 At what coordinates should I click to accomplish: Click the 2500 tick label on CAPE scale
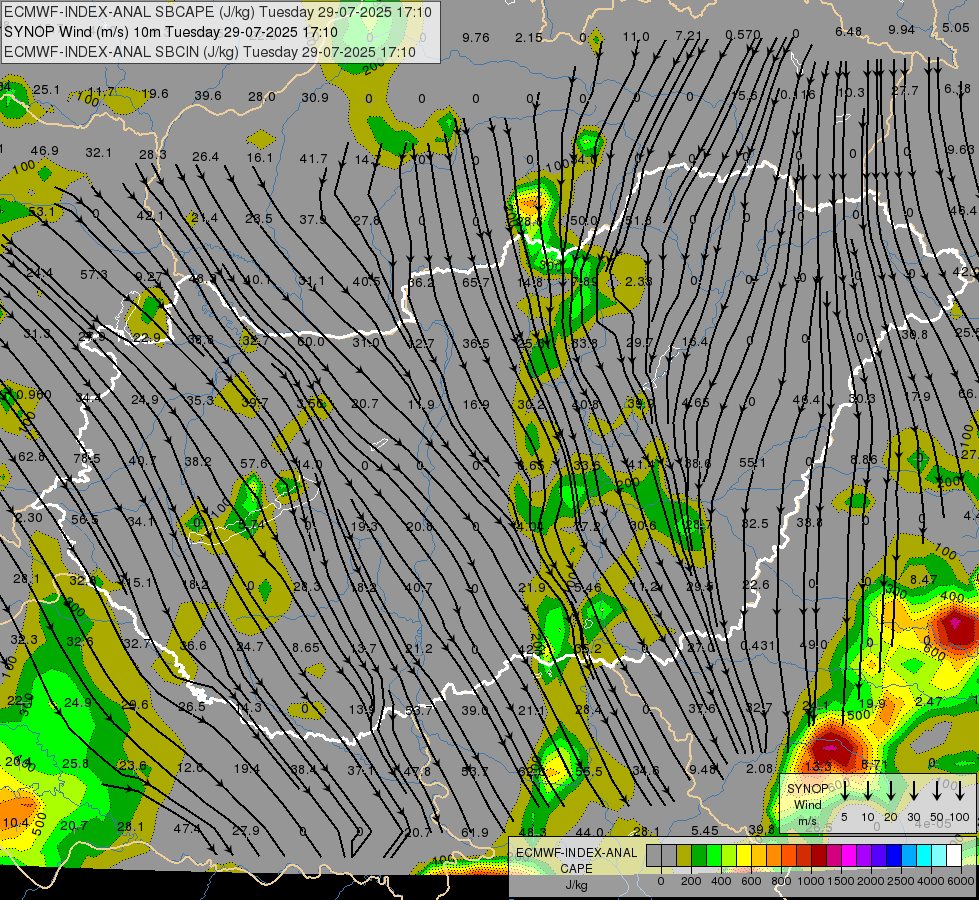pos(900,881)
